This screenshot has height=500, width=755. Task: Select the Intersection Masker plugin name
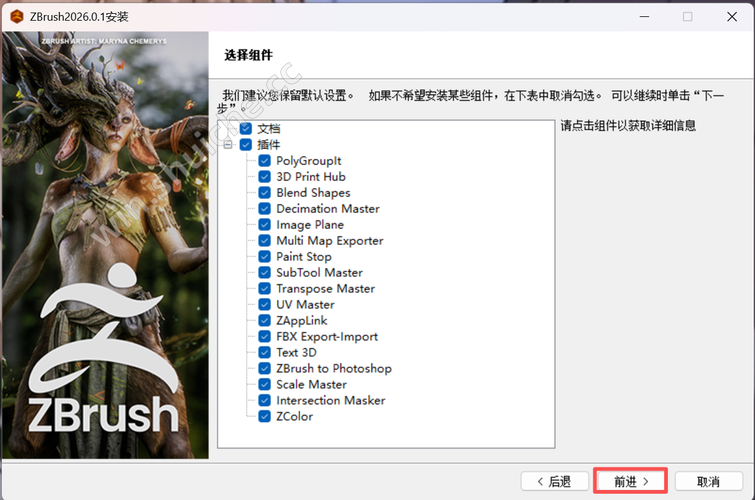(x=331, y=400)
